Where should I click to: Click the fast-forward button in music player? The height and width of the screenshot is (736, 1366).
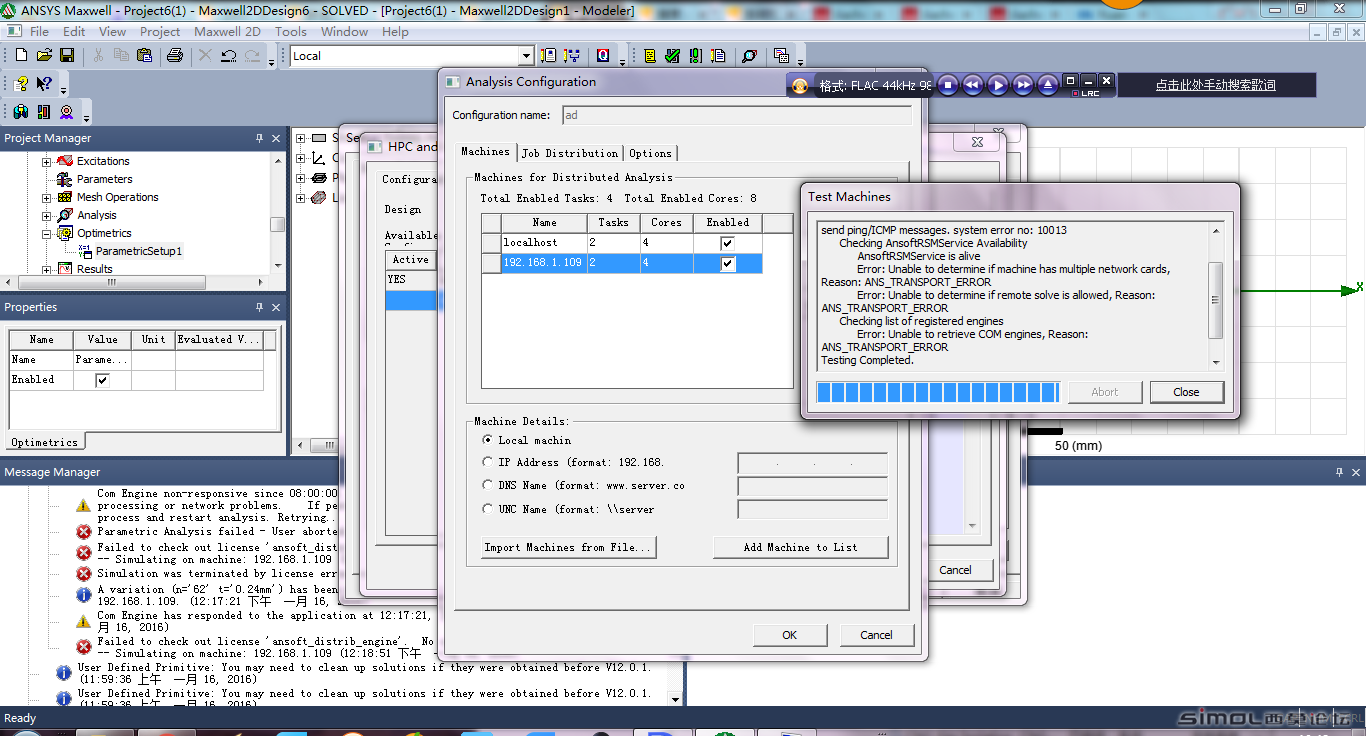tap(1023, 86)
